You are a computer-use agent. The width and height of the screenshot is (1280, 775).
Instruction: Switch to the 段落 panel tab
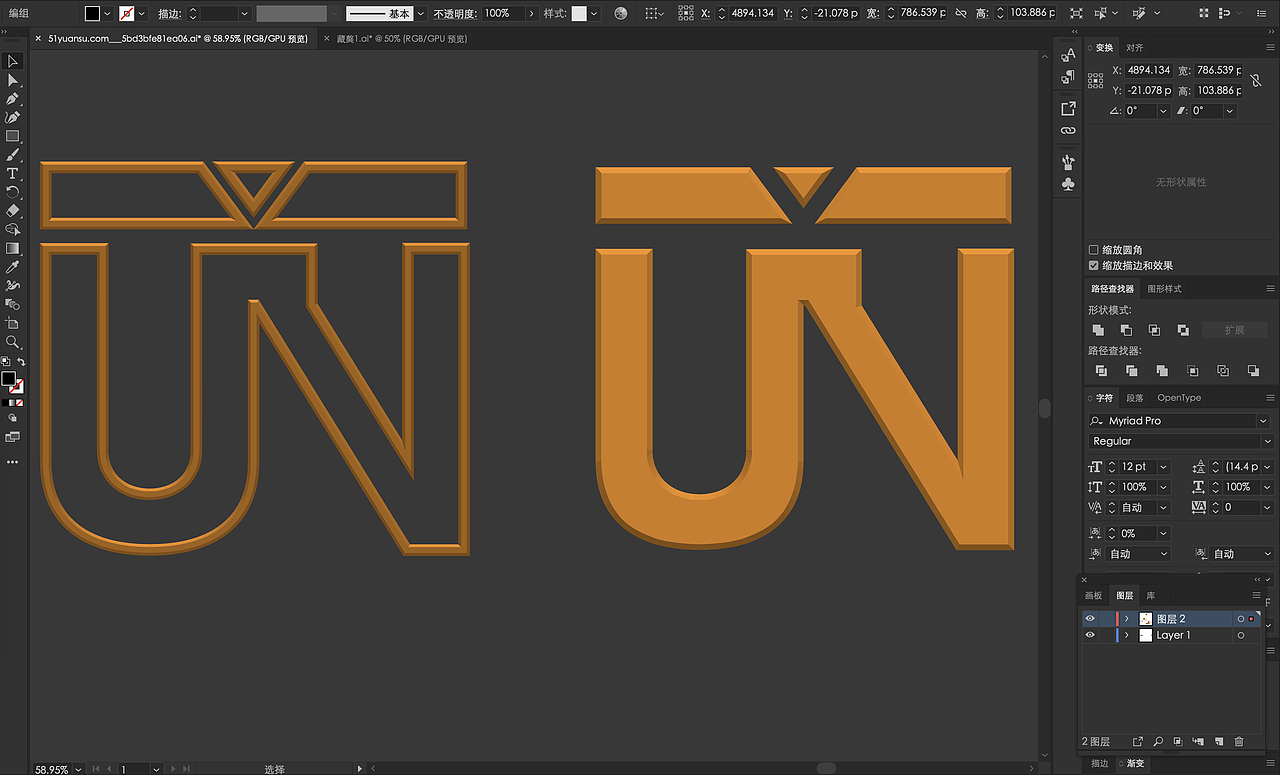[1135, 398]
